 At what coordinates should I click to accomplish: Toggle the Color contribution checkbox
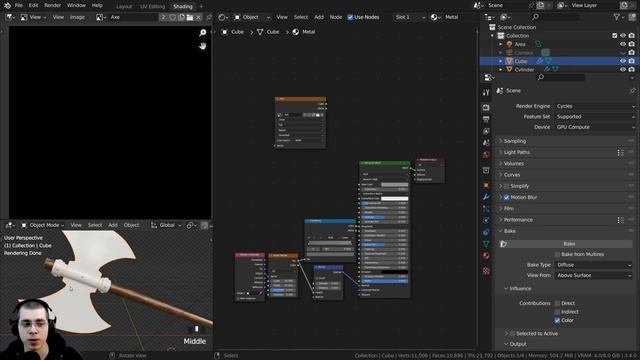click(557, 320)
